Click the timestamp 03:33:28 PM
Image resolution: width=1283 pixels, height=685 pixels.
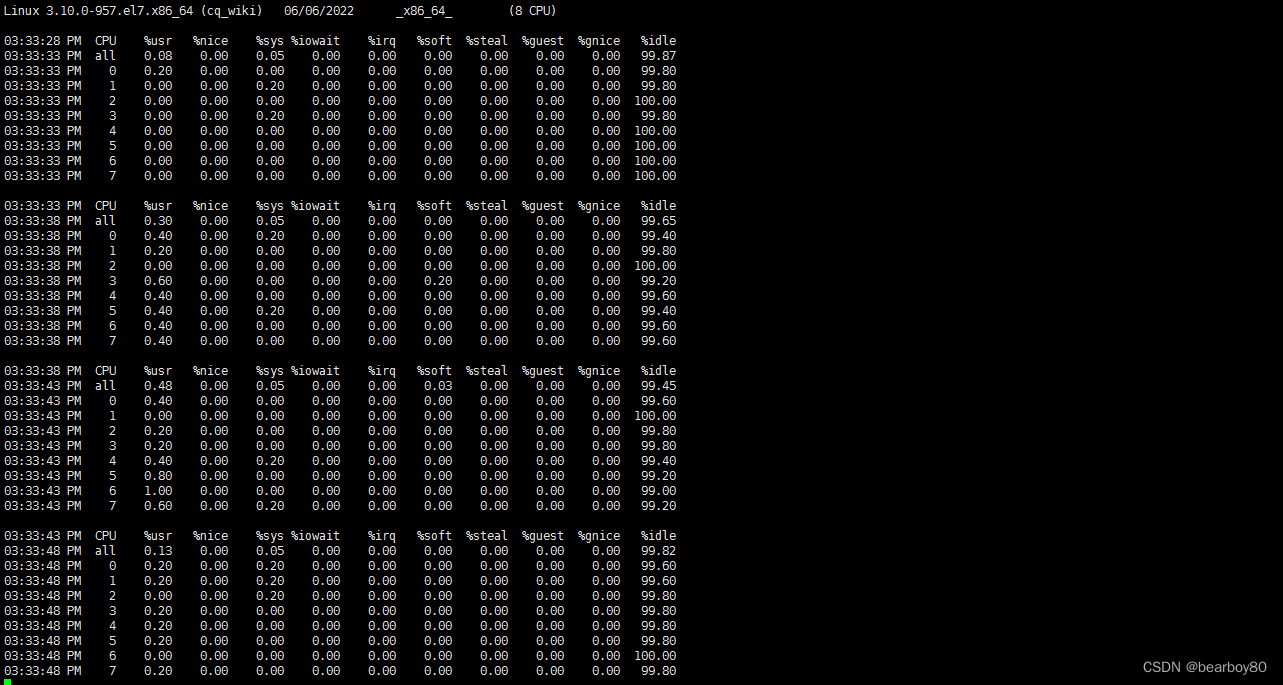(44, 40)
